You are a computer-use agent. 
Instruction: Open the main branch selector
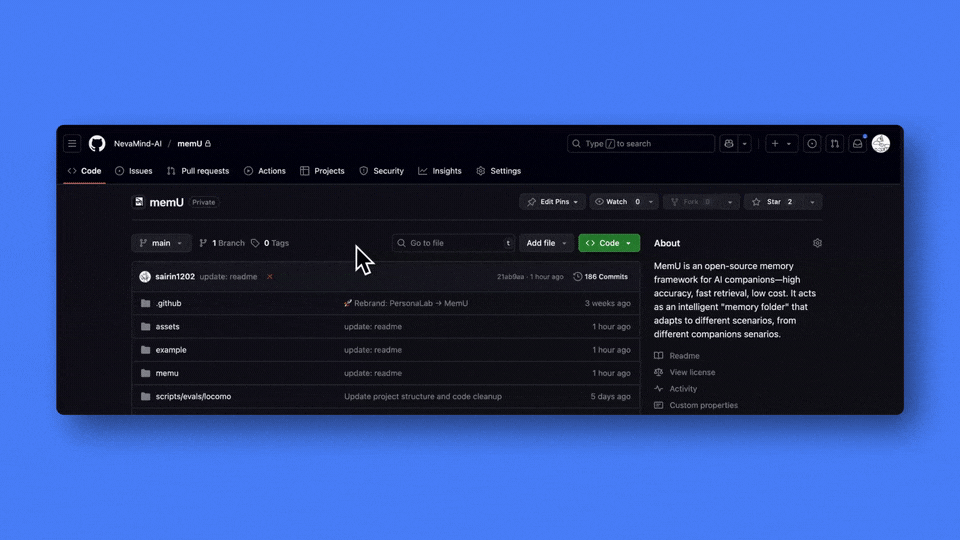point(161,243)
